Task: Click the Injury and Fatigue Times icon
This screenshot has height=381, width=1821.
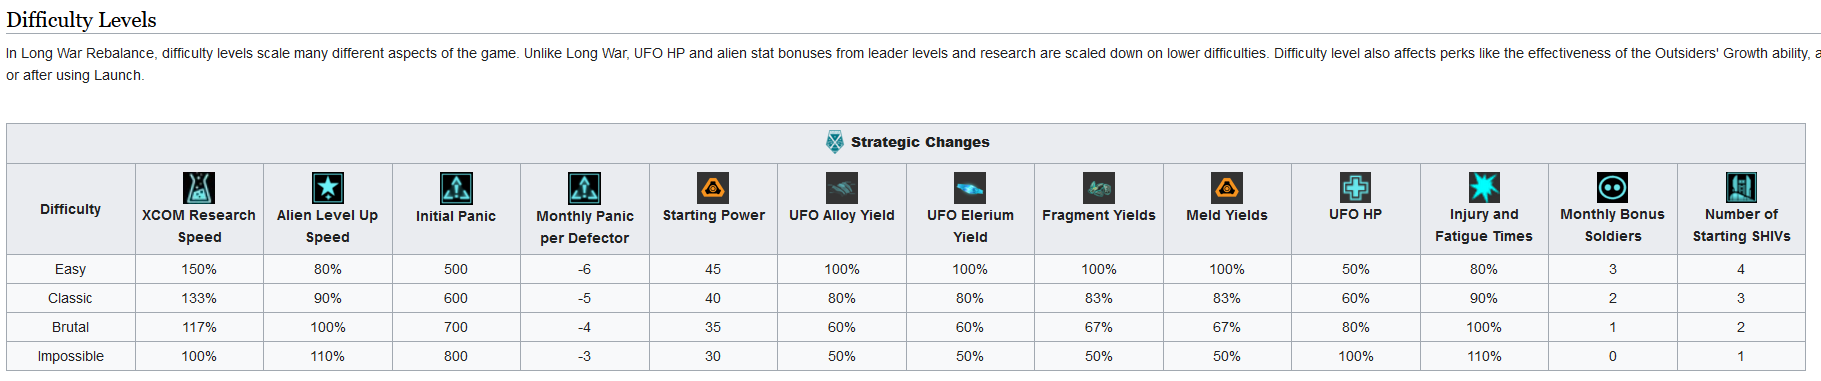Action: pos(1484,187)
